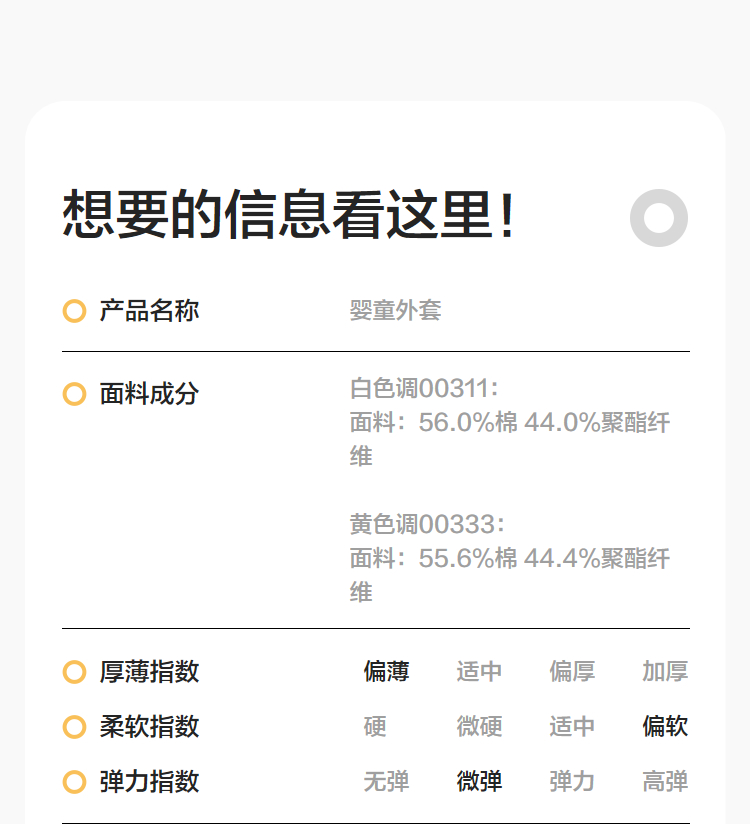Viewport: 750px width, 824px height.
Task: Click the 黄色调00333 fabric composition text
Action: 424,525
